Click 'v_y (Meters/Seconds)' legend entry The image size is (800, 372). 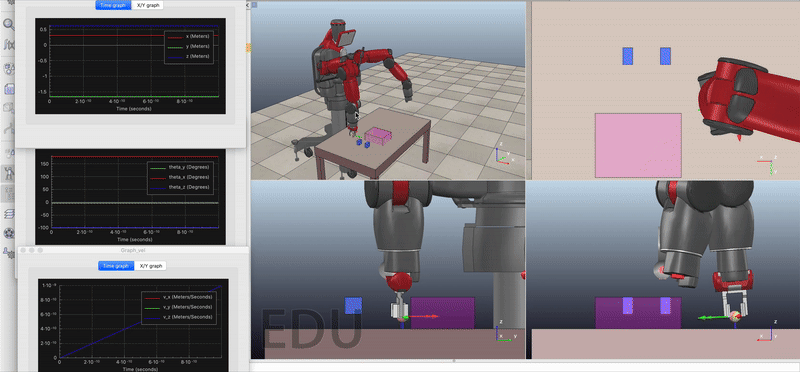coord(179,307)
